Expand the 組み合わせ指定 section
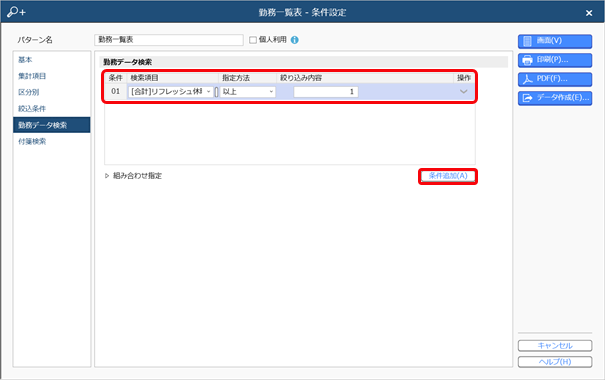This screenshot has height=380, width=605. coord(134,176)
